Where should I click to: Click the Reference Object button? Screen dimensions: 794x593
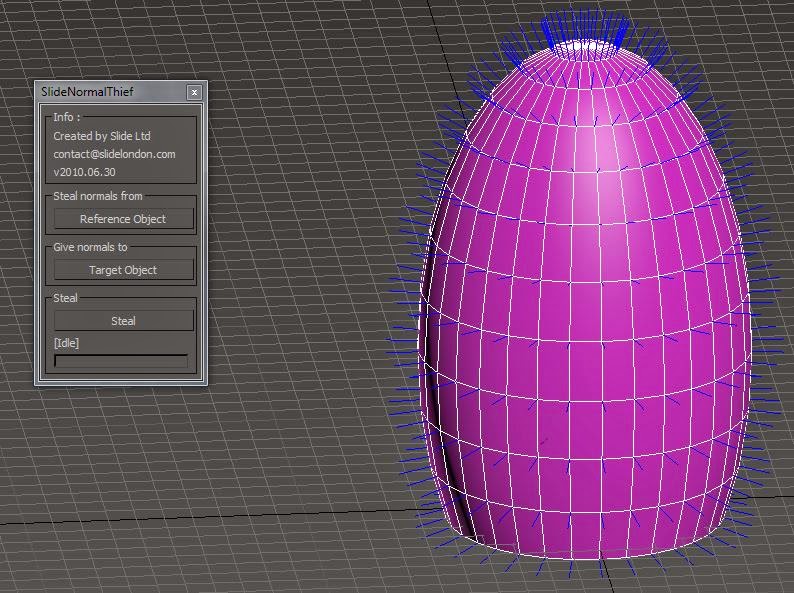(x=123, y=219)
